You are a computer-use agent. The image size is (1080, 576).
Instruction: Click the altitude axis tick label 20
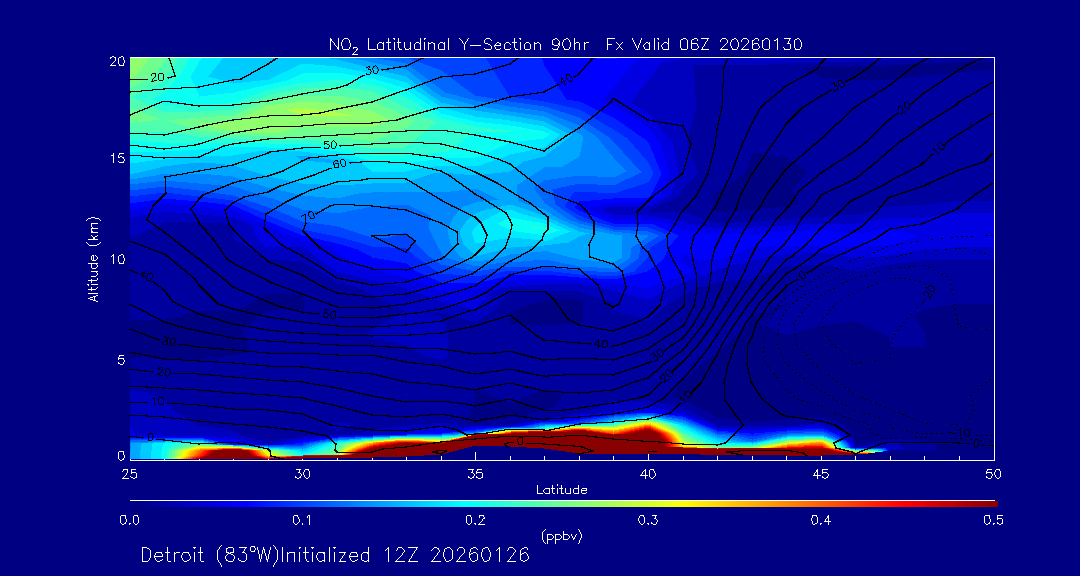(116, 61)
